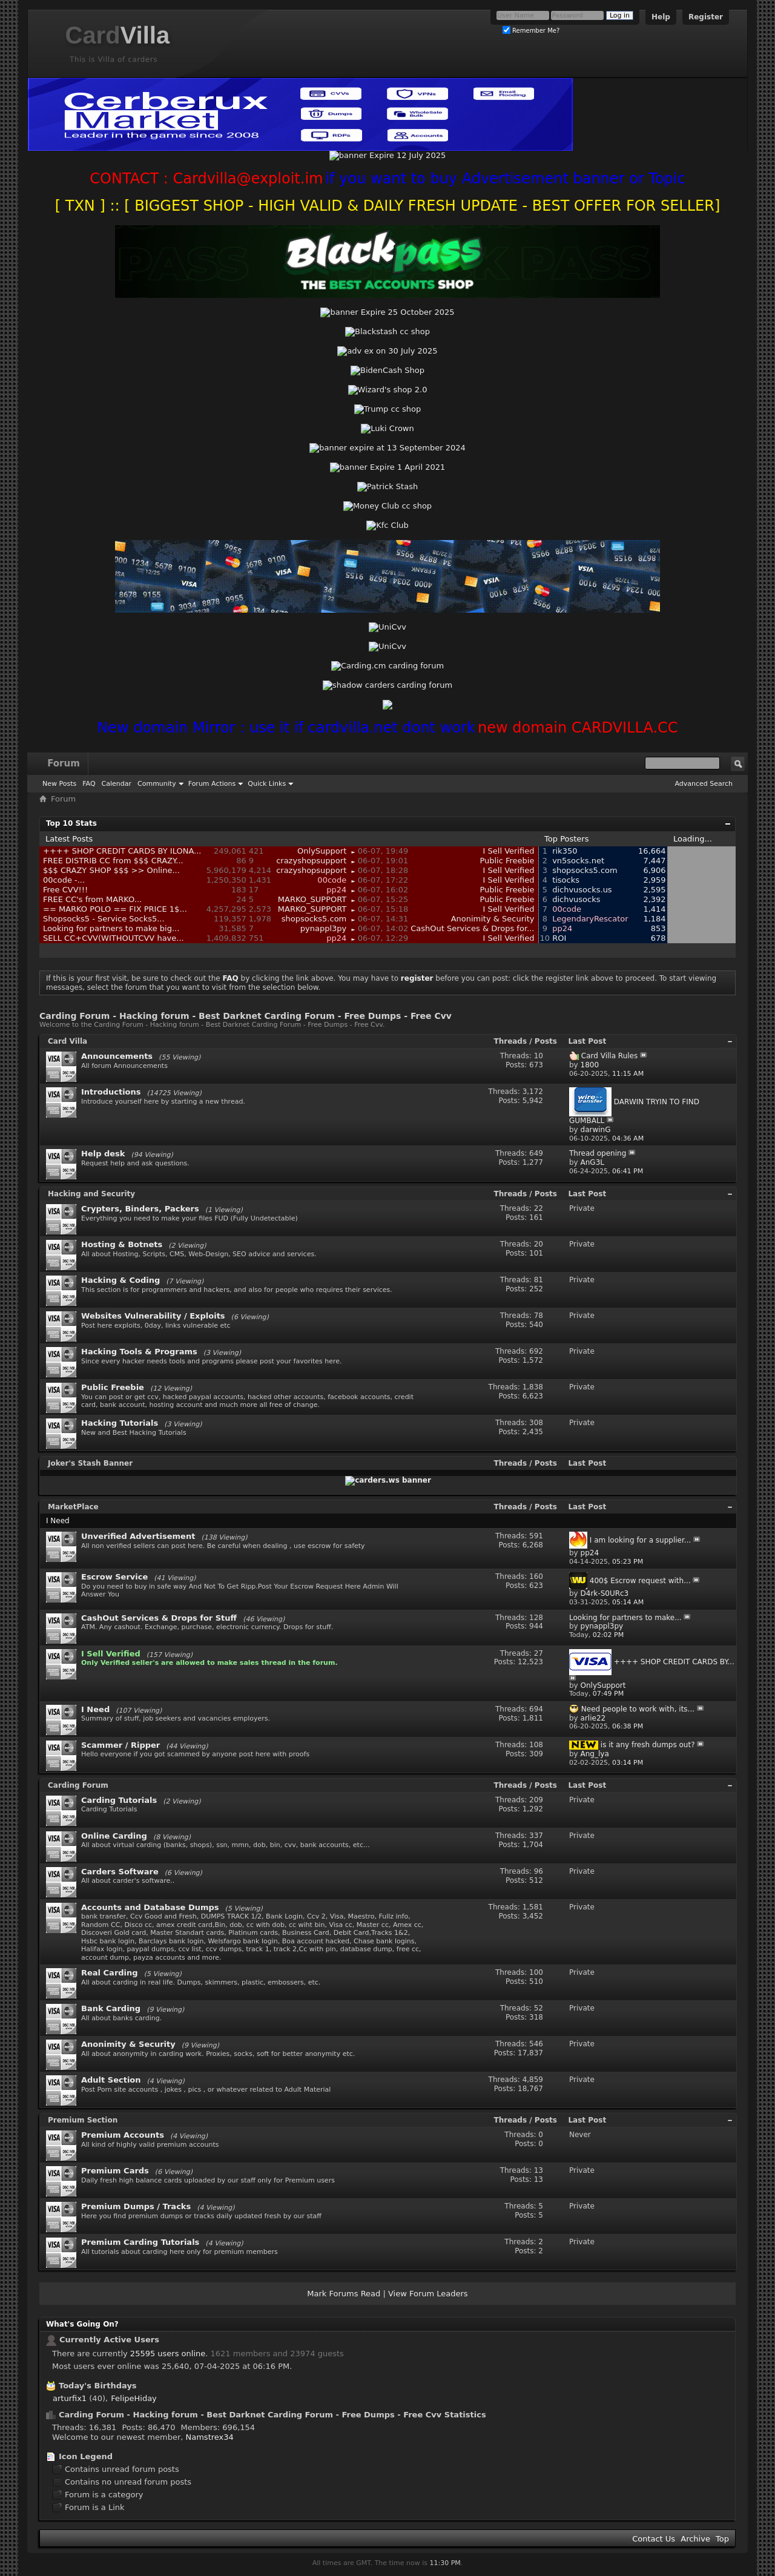
Task: Open newest member Namstrex34 profile
Action: pos(209,2437)
